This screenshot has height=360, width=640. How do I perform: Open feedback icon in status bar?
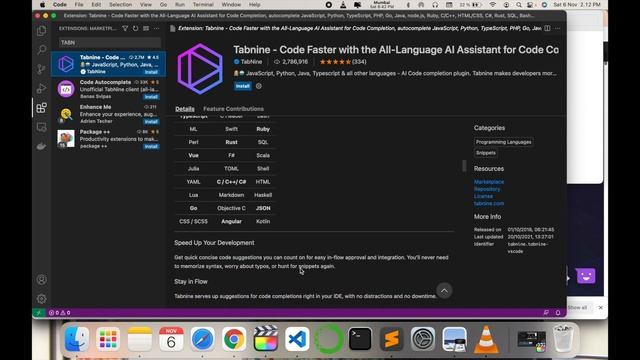point(546,313)
